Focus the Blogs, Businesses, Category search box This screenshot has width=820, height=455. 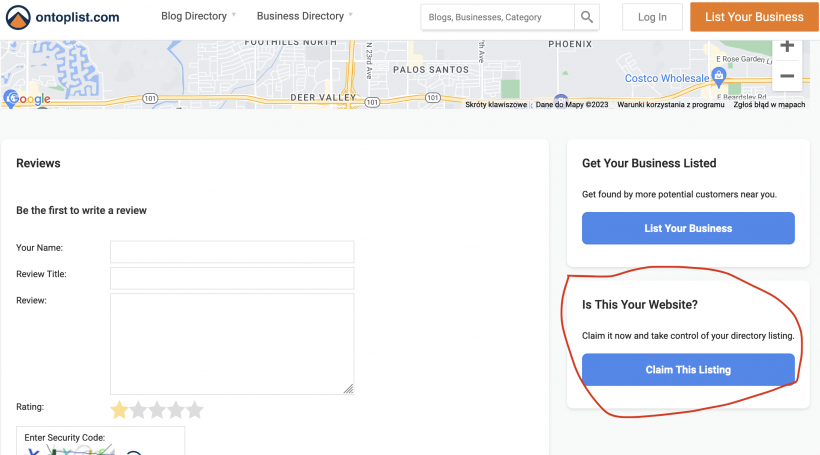pyautogui.click(x=497, y=17)
